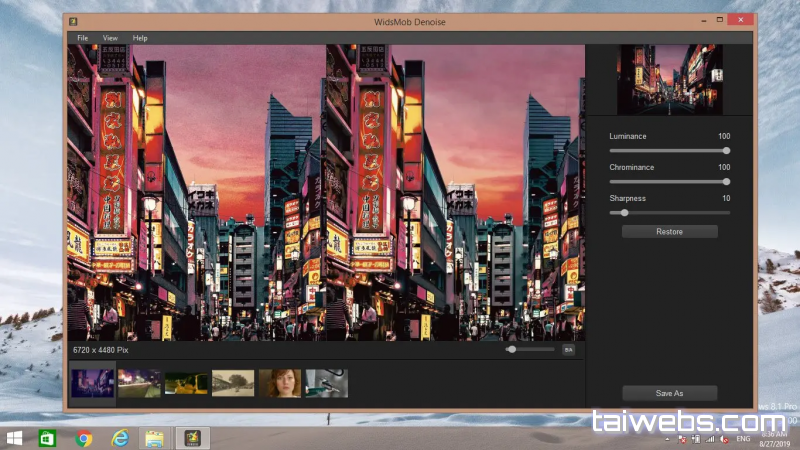Image resolution: width=800 pixels, height=450 pixels.
Task: Select the third thumbnail in the filmstrip
Action: click(186, 383)
